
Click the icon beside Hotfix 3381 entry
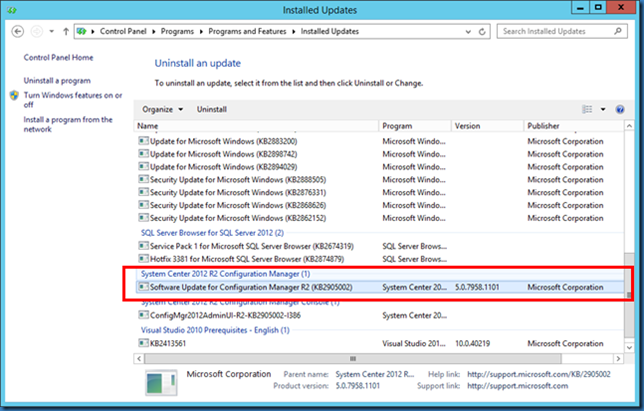tap(143, 259)
